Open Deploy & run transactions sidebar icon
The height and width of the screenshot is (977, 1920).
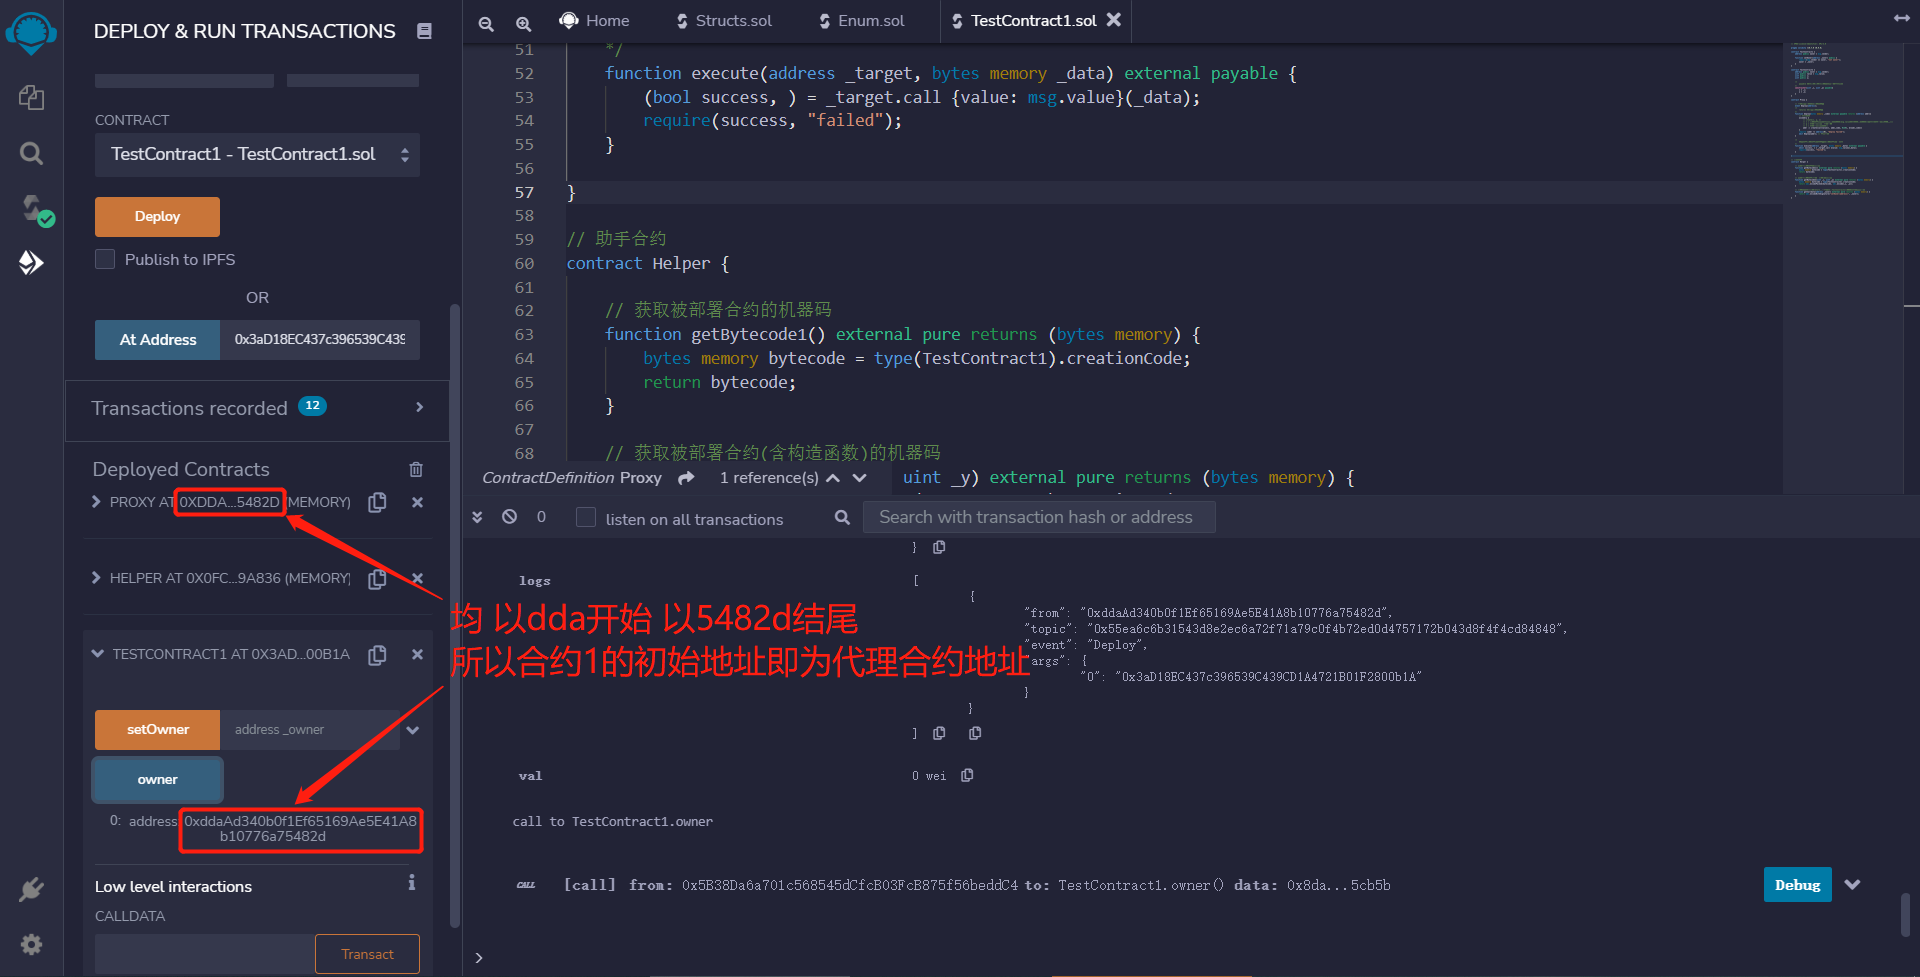(x=31, y=263)
